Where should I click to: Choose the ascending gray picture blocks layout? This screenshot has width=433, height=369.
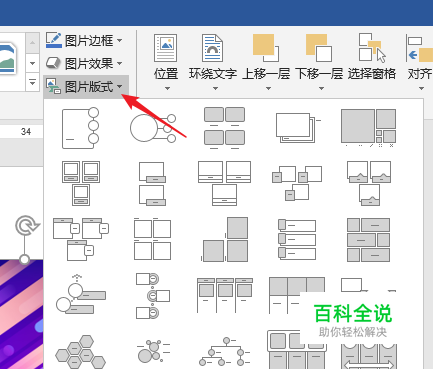pos(224,239)
